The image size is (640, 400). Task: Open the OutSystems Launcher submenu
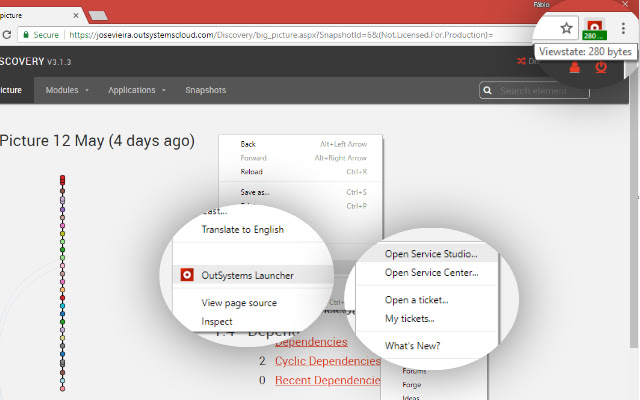(253, 276)
